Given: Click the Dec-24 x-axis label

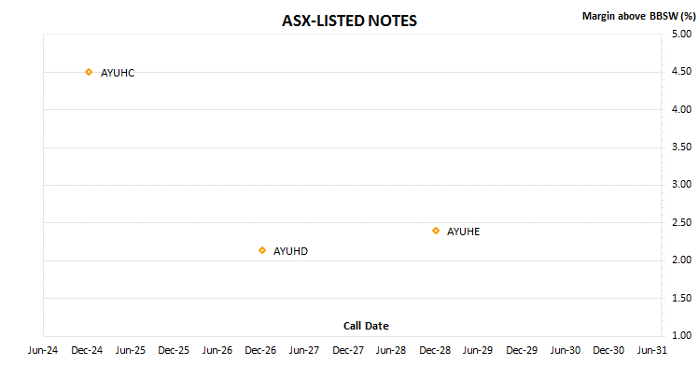Looking at the screenshot, I should click(x=87, y=350).
